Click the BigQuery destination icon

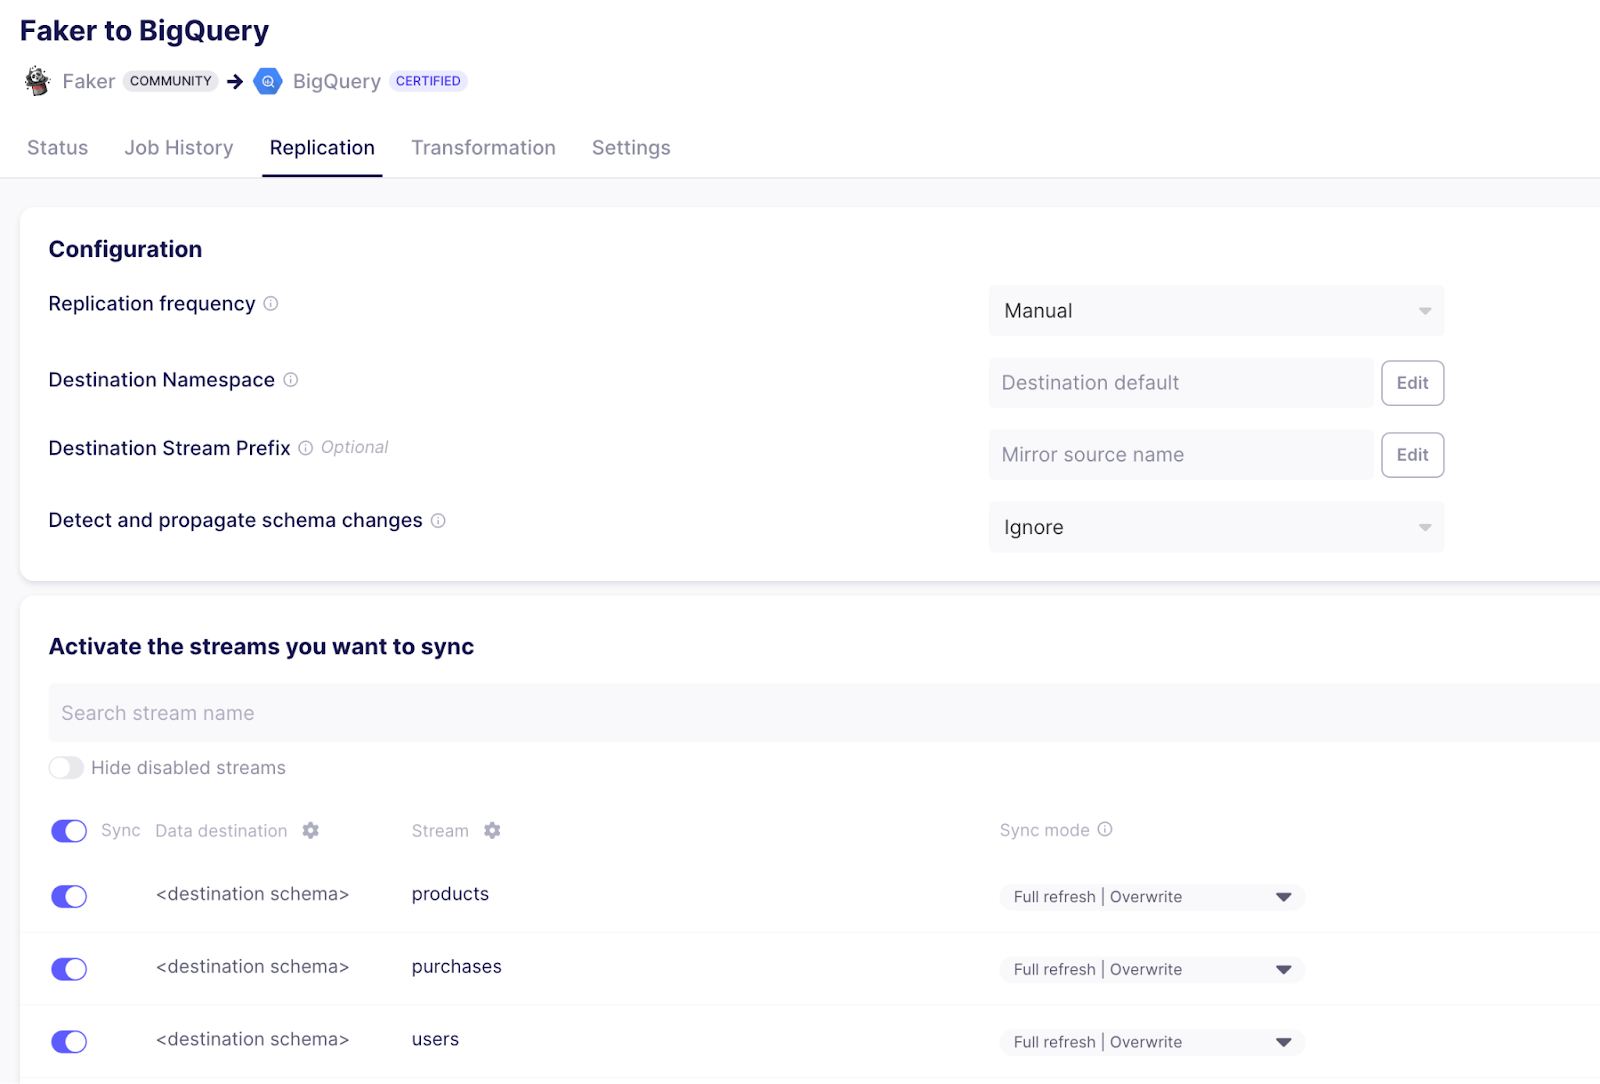pyautogui.click(x=267, y=81)
